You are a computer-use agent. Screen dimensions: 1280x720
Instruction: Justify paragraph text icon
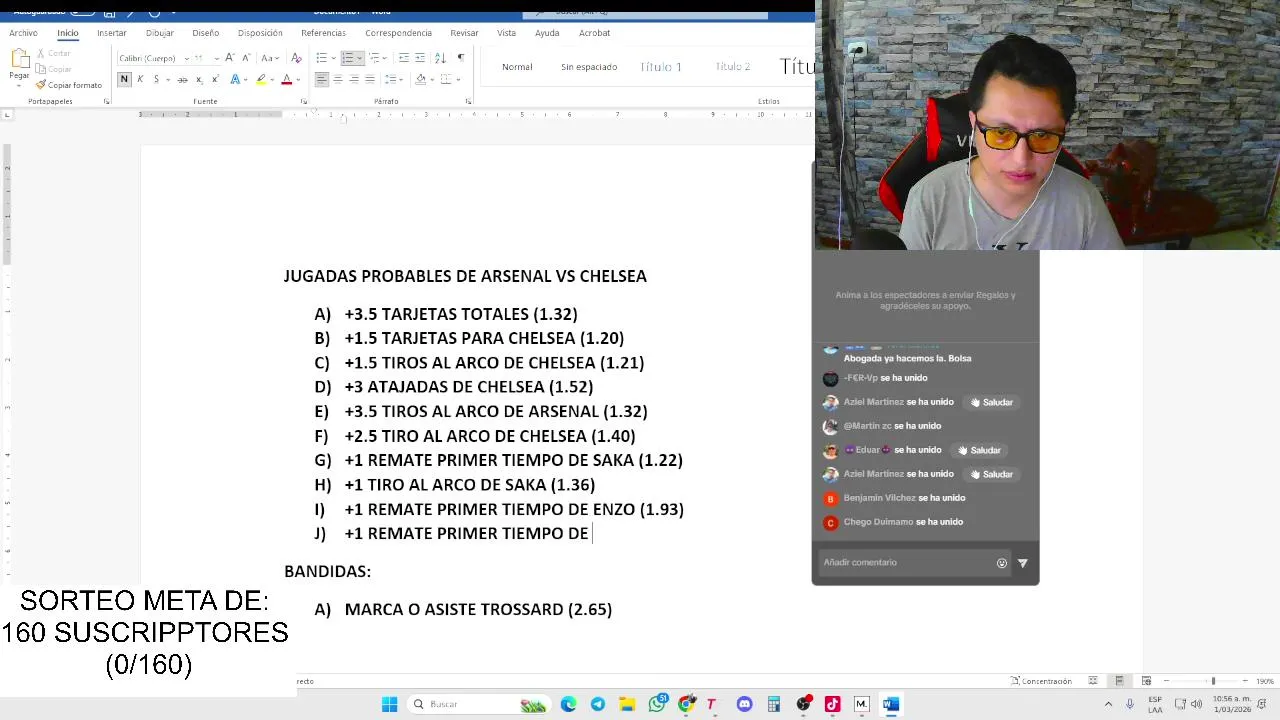click(370, 79)
